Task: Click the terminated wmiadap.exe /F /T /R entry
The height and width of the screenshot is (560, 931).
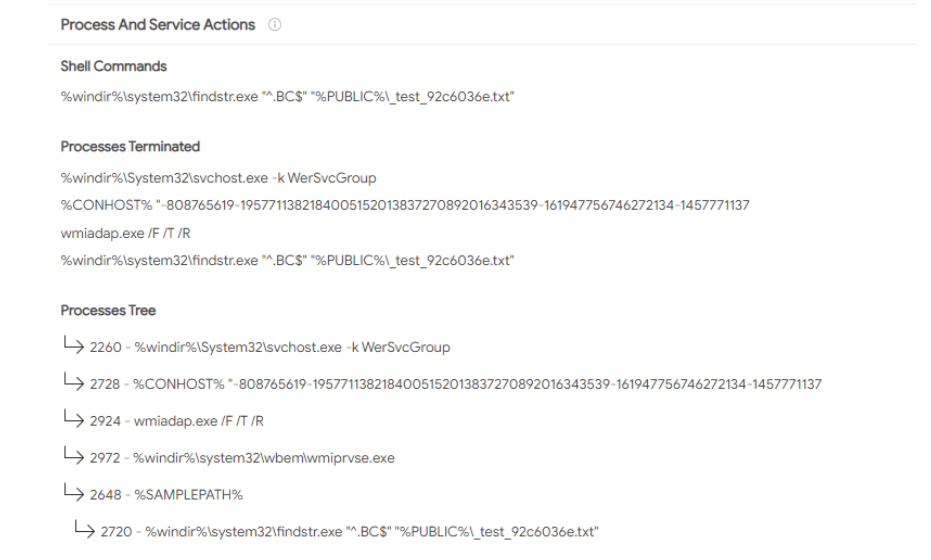Action: 125,233
